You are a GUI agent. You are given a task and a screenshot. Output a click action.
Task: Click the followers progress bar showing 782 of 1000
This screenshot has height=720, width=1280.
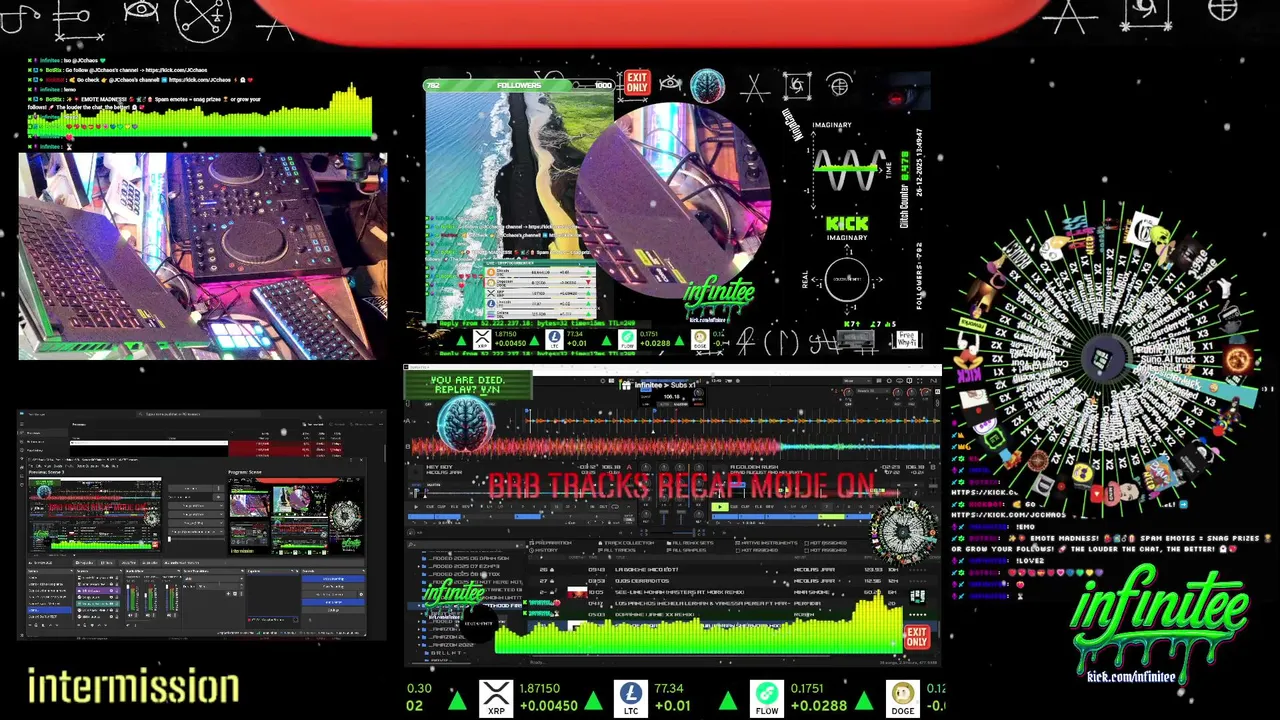pos(519,86)
